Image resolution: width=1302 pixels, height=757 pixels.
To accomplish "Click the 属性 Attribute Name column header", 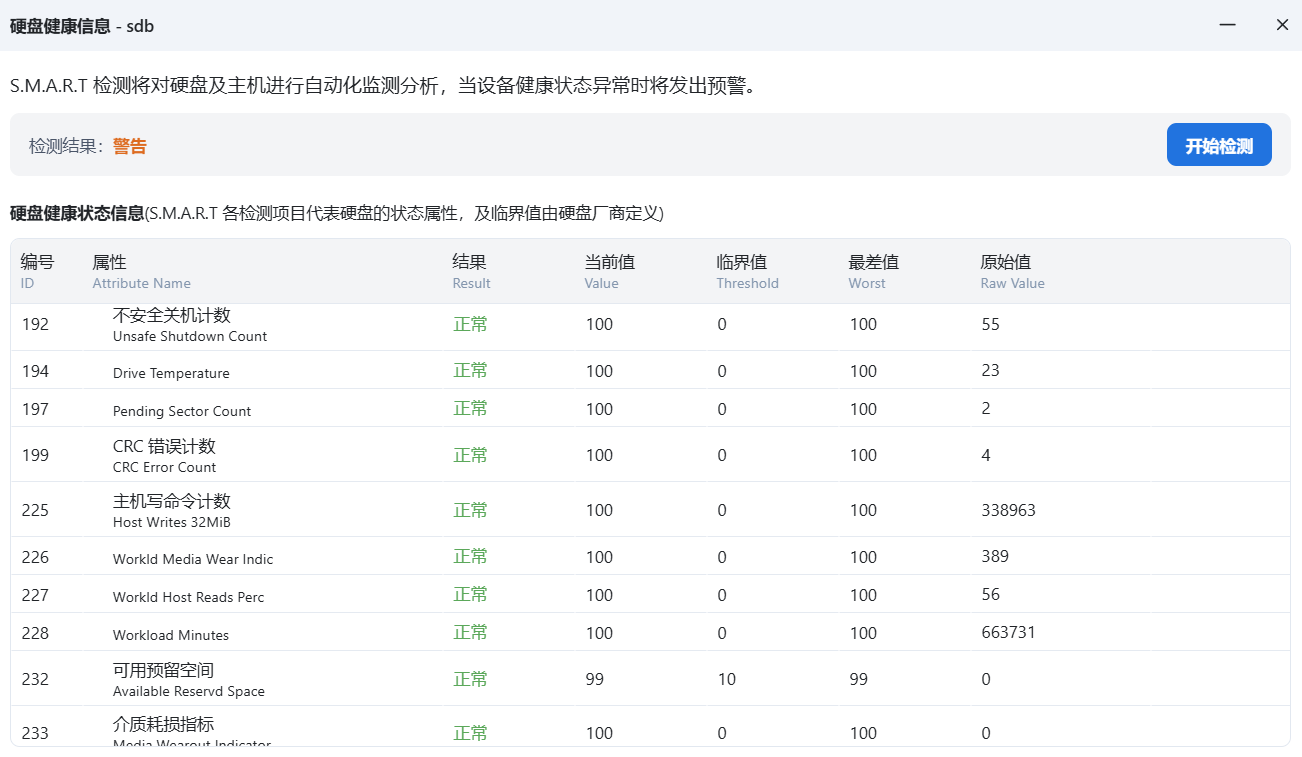I will pyautogui.click(x=141, y=270).
